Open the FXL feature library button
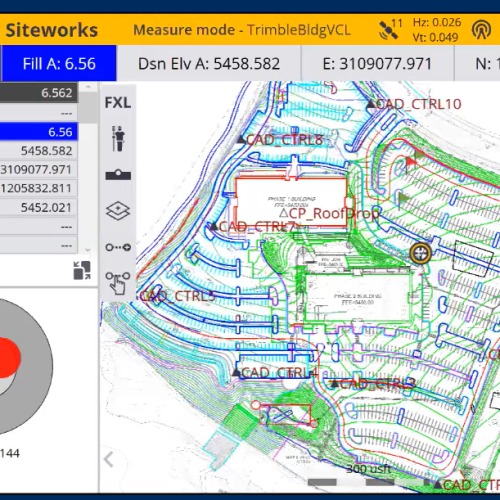Image resolution: width=500 pixels, height=500 pixels. pyautogui.click(x=118, y=103)
